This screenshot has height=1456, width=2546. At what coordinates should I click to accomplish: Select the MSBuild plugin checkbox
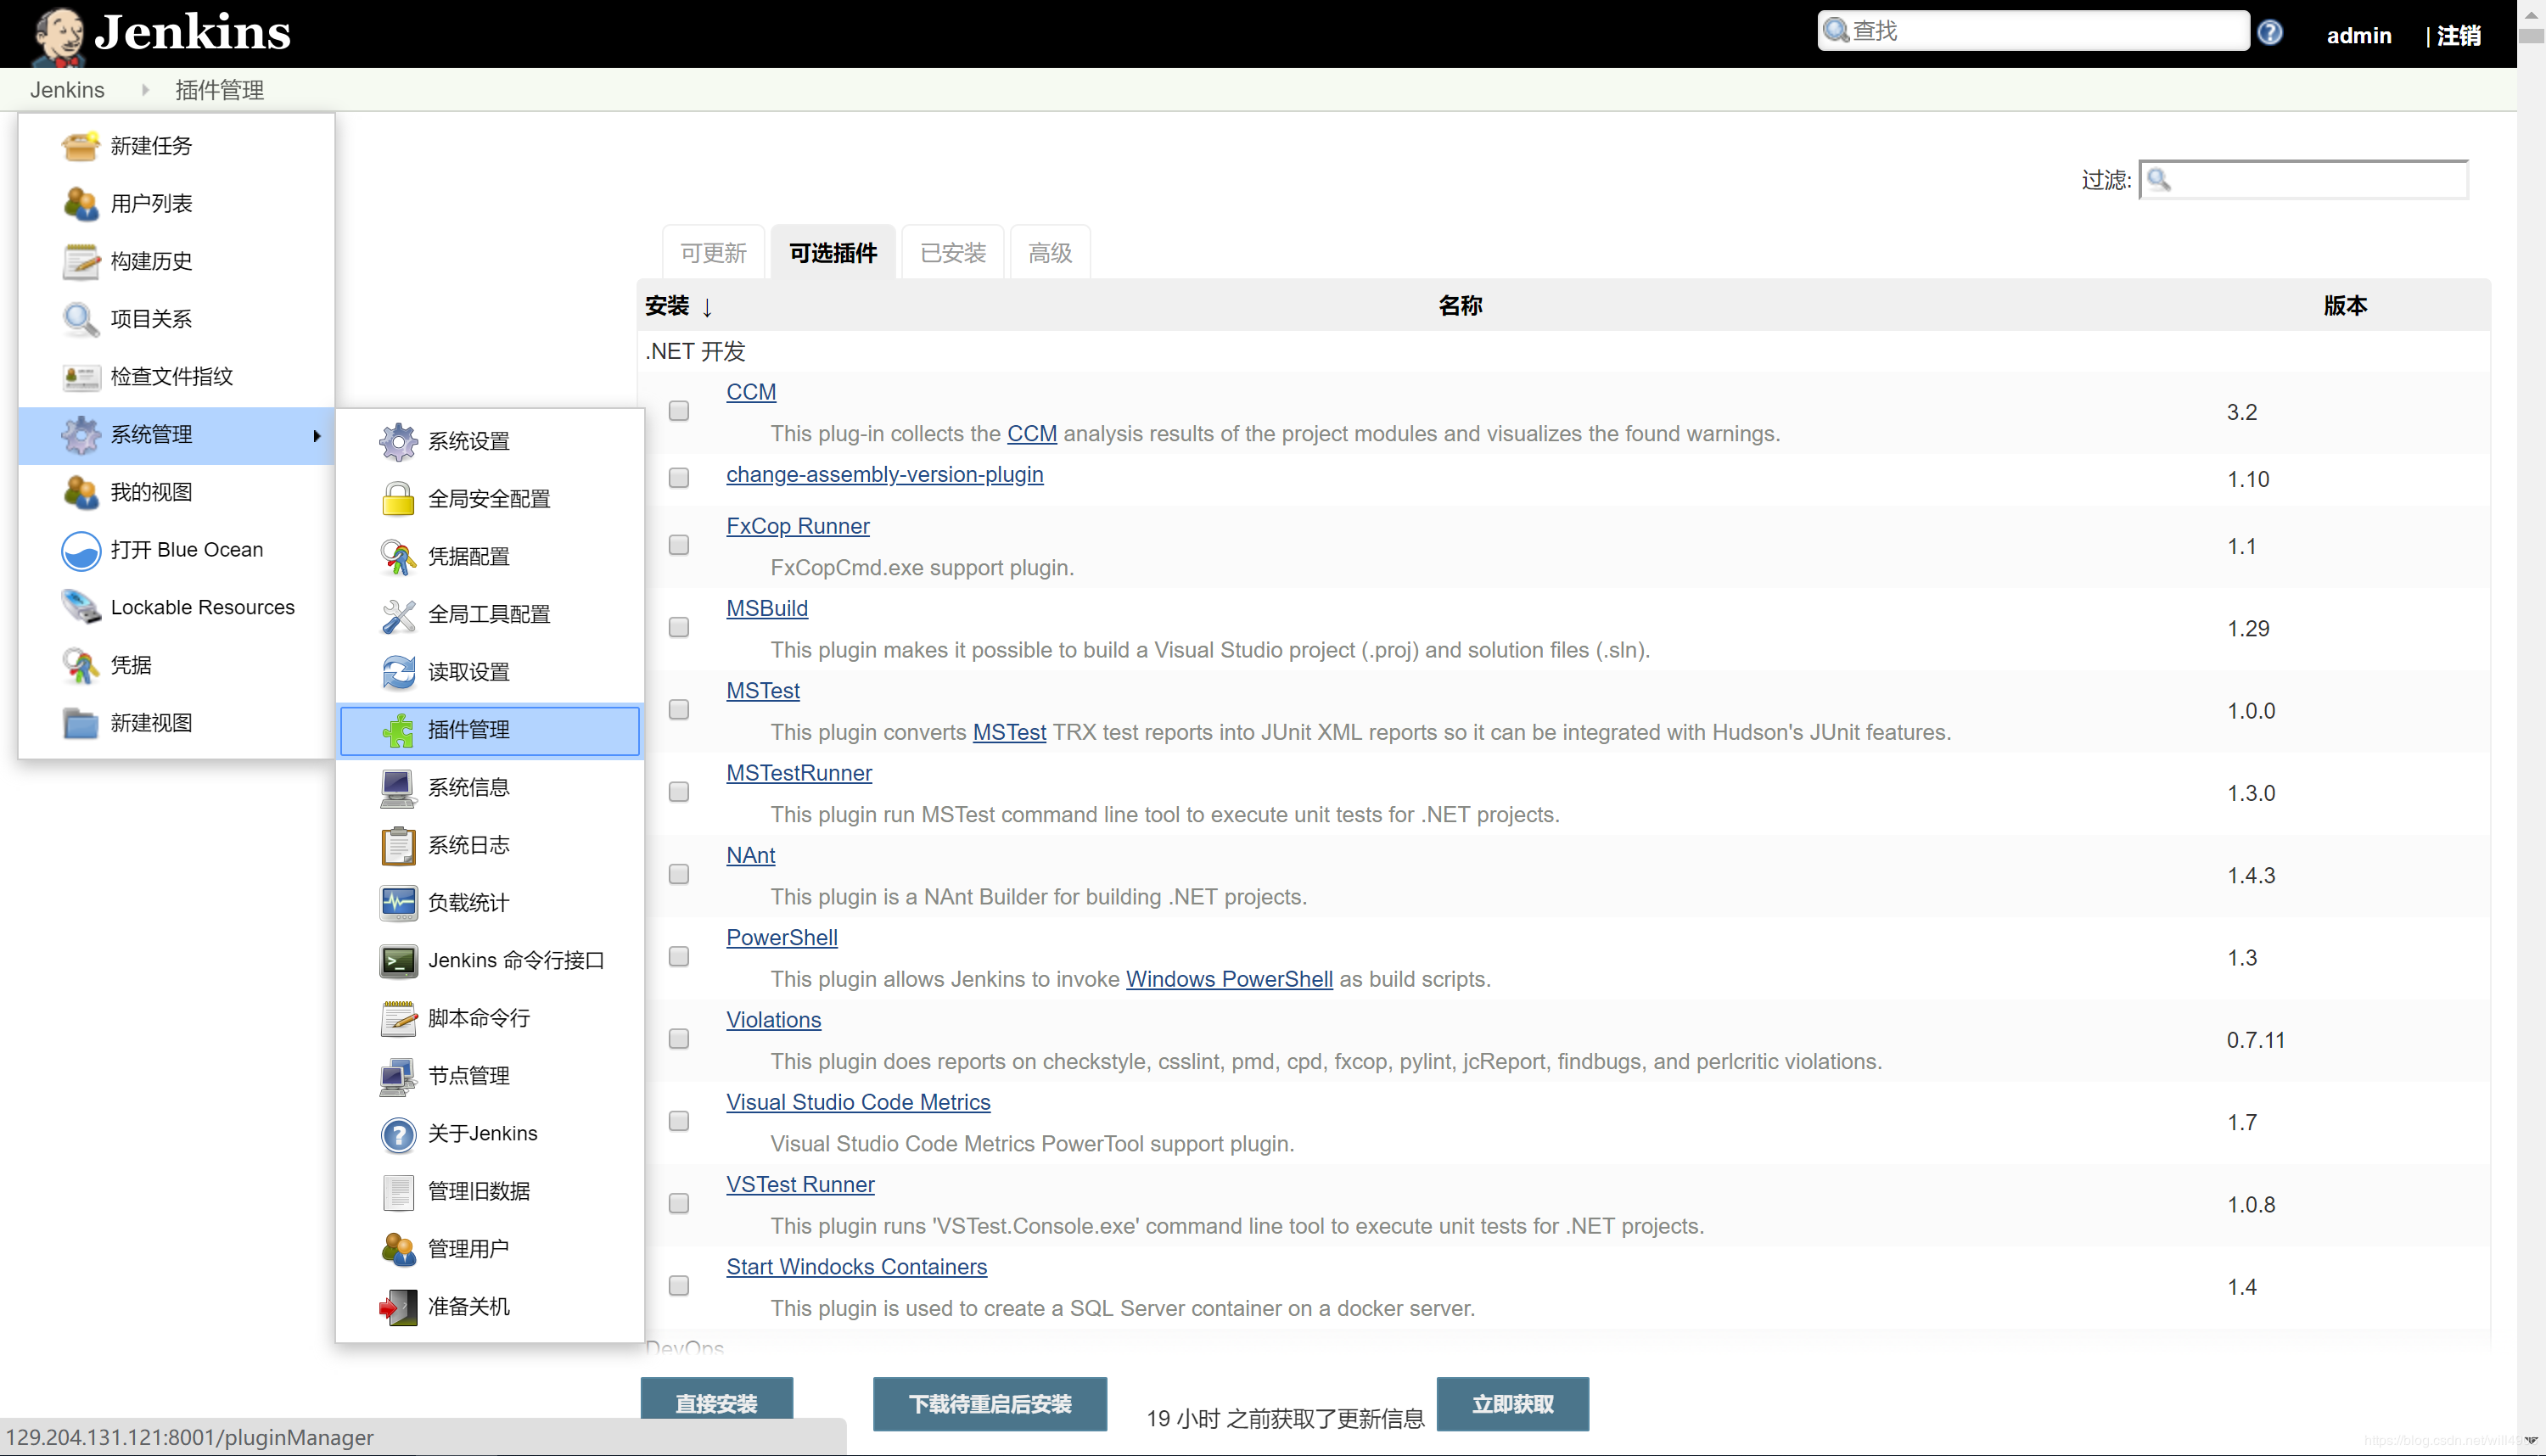[679, 627]
